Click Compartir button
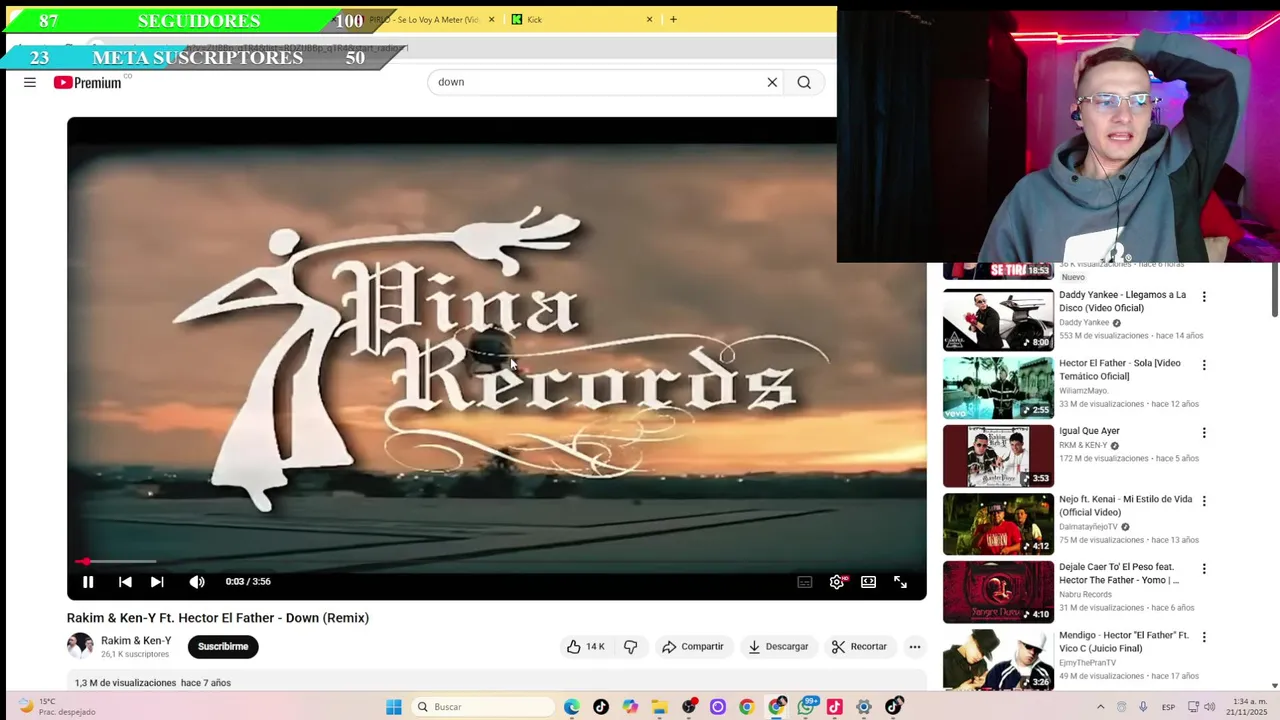Screen dimensions: 1280x720 click(x=693, y=646)
